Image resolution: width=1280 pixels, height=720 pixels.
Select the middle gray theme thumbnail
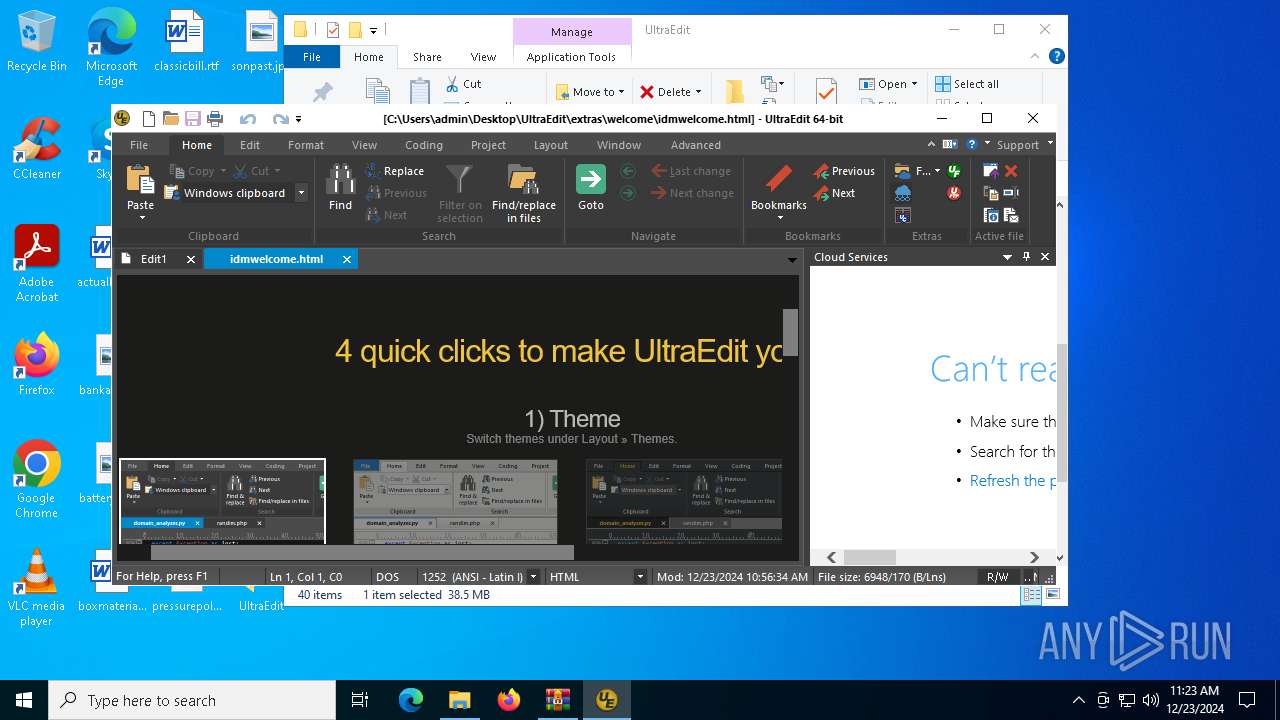pyautogui.click(x=455, y=500)
